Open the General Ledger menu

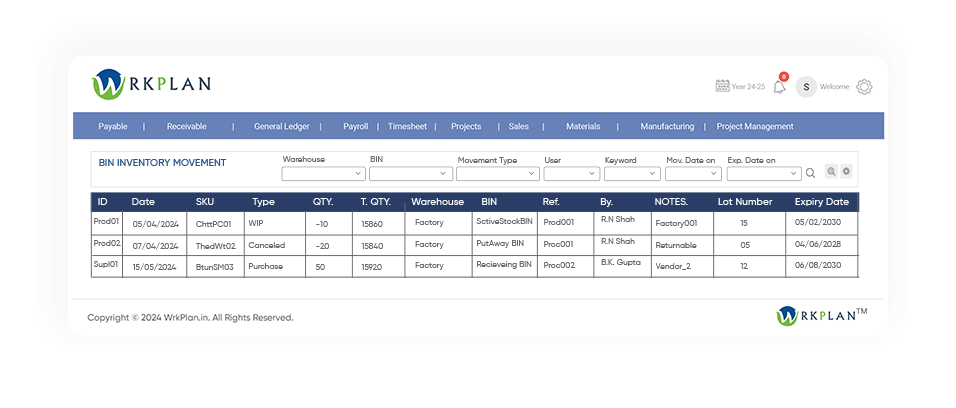[x=282, y=126]
